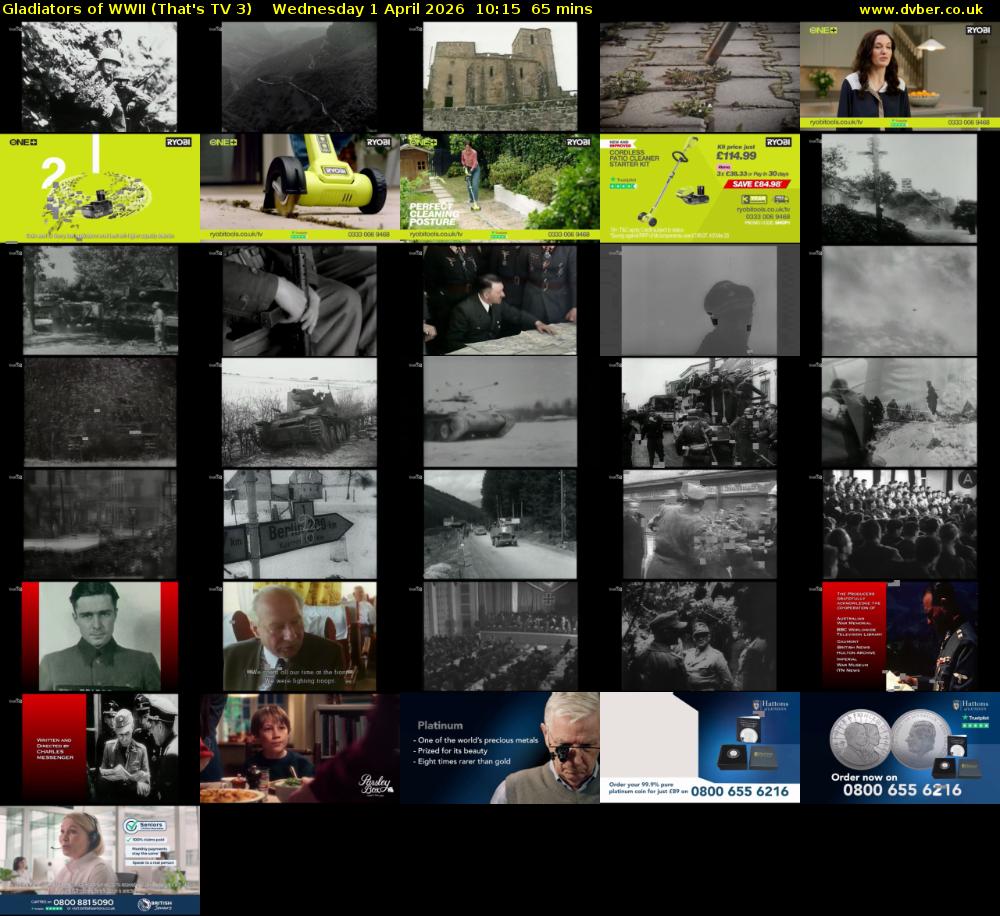This screenshot has height=916, width=1000.
Task: Click the Trustpilot badge on silver coins advert
Action: (x=975, y=720)
